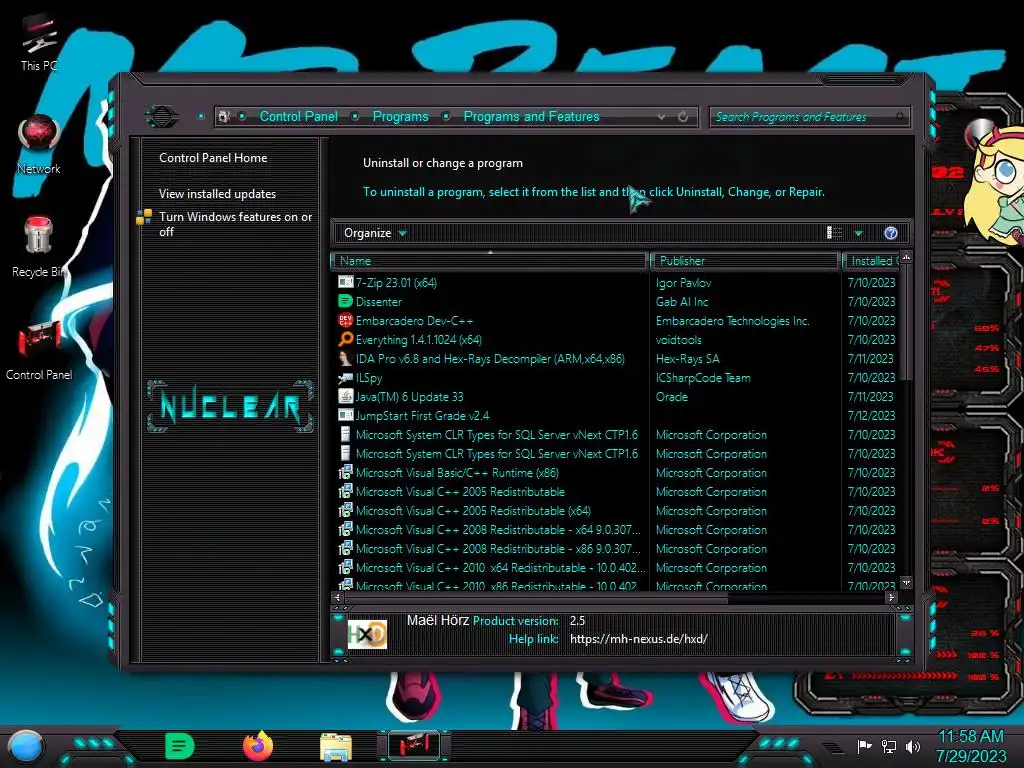Launch Firefox from the taskbar

[x=258, y=746]
